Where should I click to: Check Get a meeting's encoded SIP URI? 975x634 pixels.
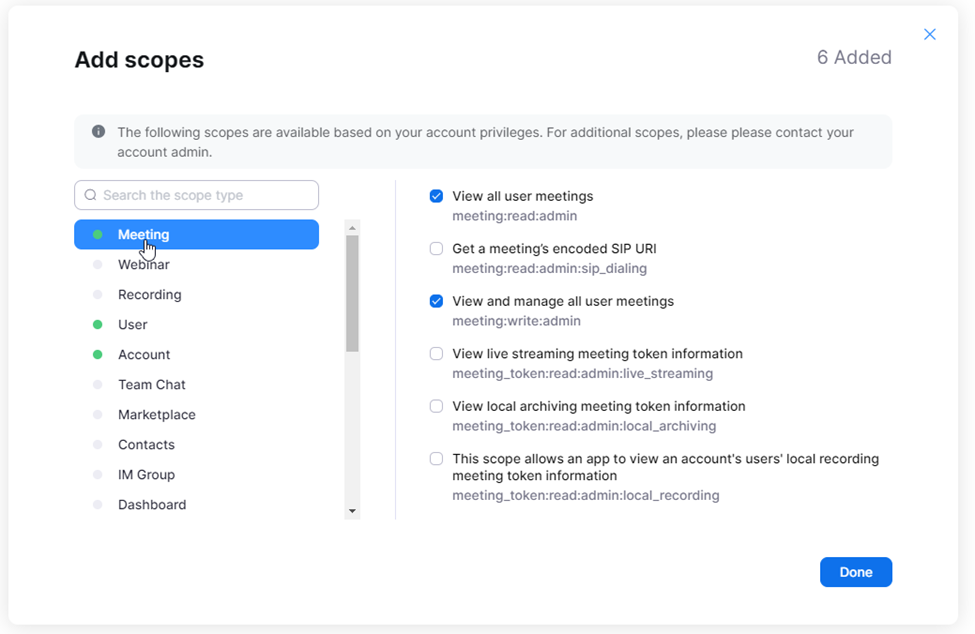pyautogui.click(x=437, y=249)
